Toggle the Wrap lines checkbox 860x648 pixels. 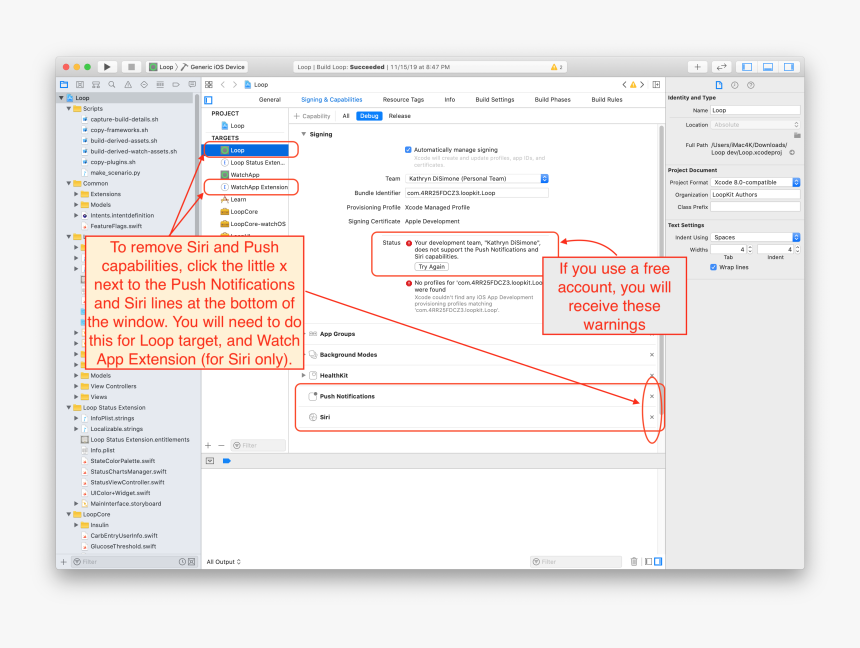tap(713, 267)
